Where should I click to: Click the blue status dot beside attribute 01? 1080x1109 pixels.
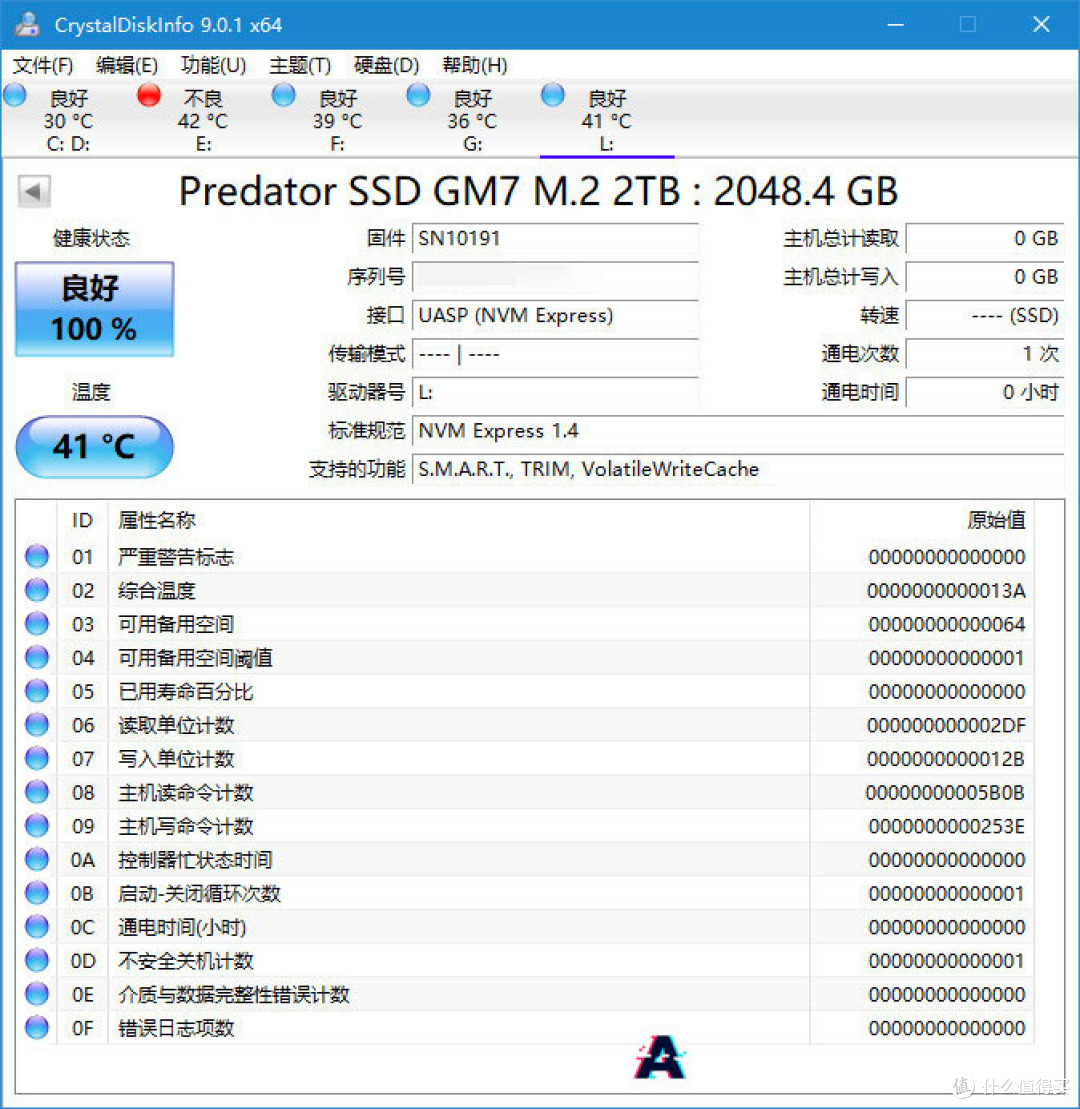pos(36,556)
